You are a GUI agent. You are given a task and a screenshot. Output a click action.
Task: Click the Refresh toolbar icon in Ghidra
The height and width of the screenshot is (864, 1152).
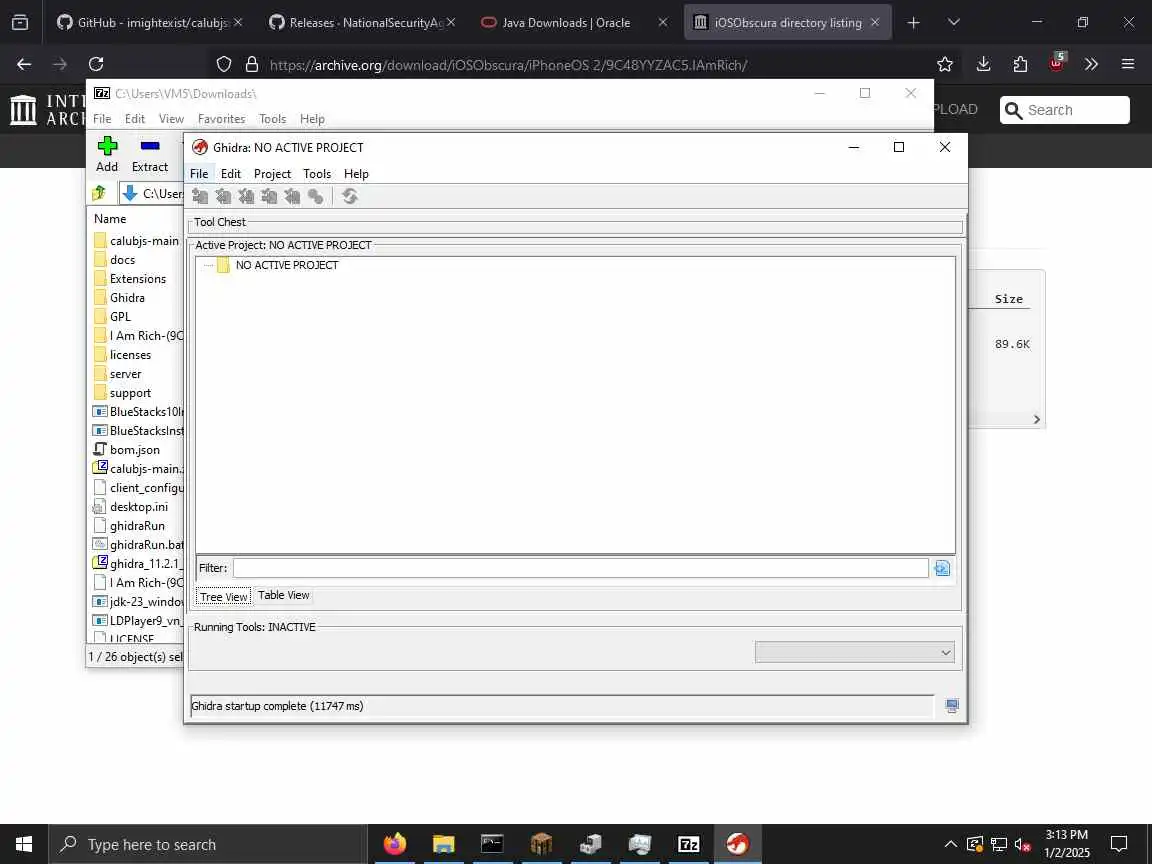click(350, 196)
